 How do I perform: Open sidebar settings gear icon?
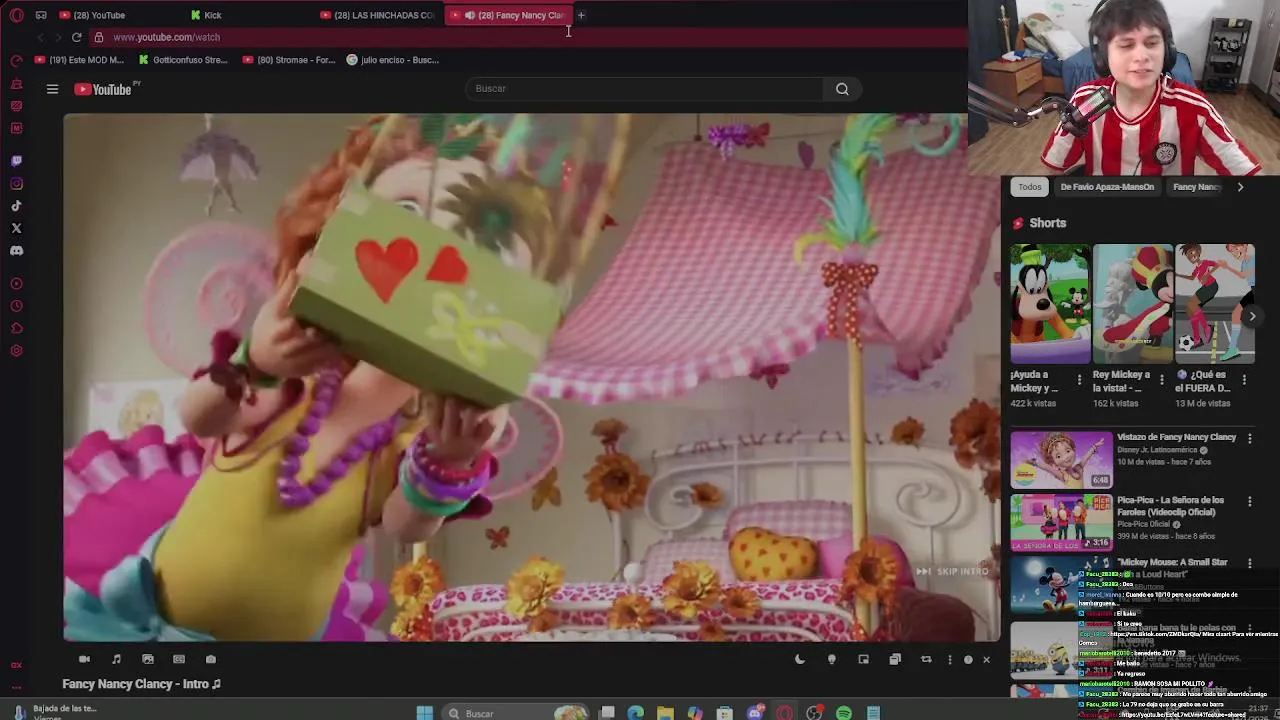[16, 351]
